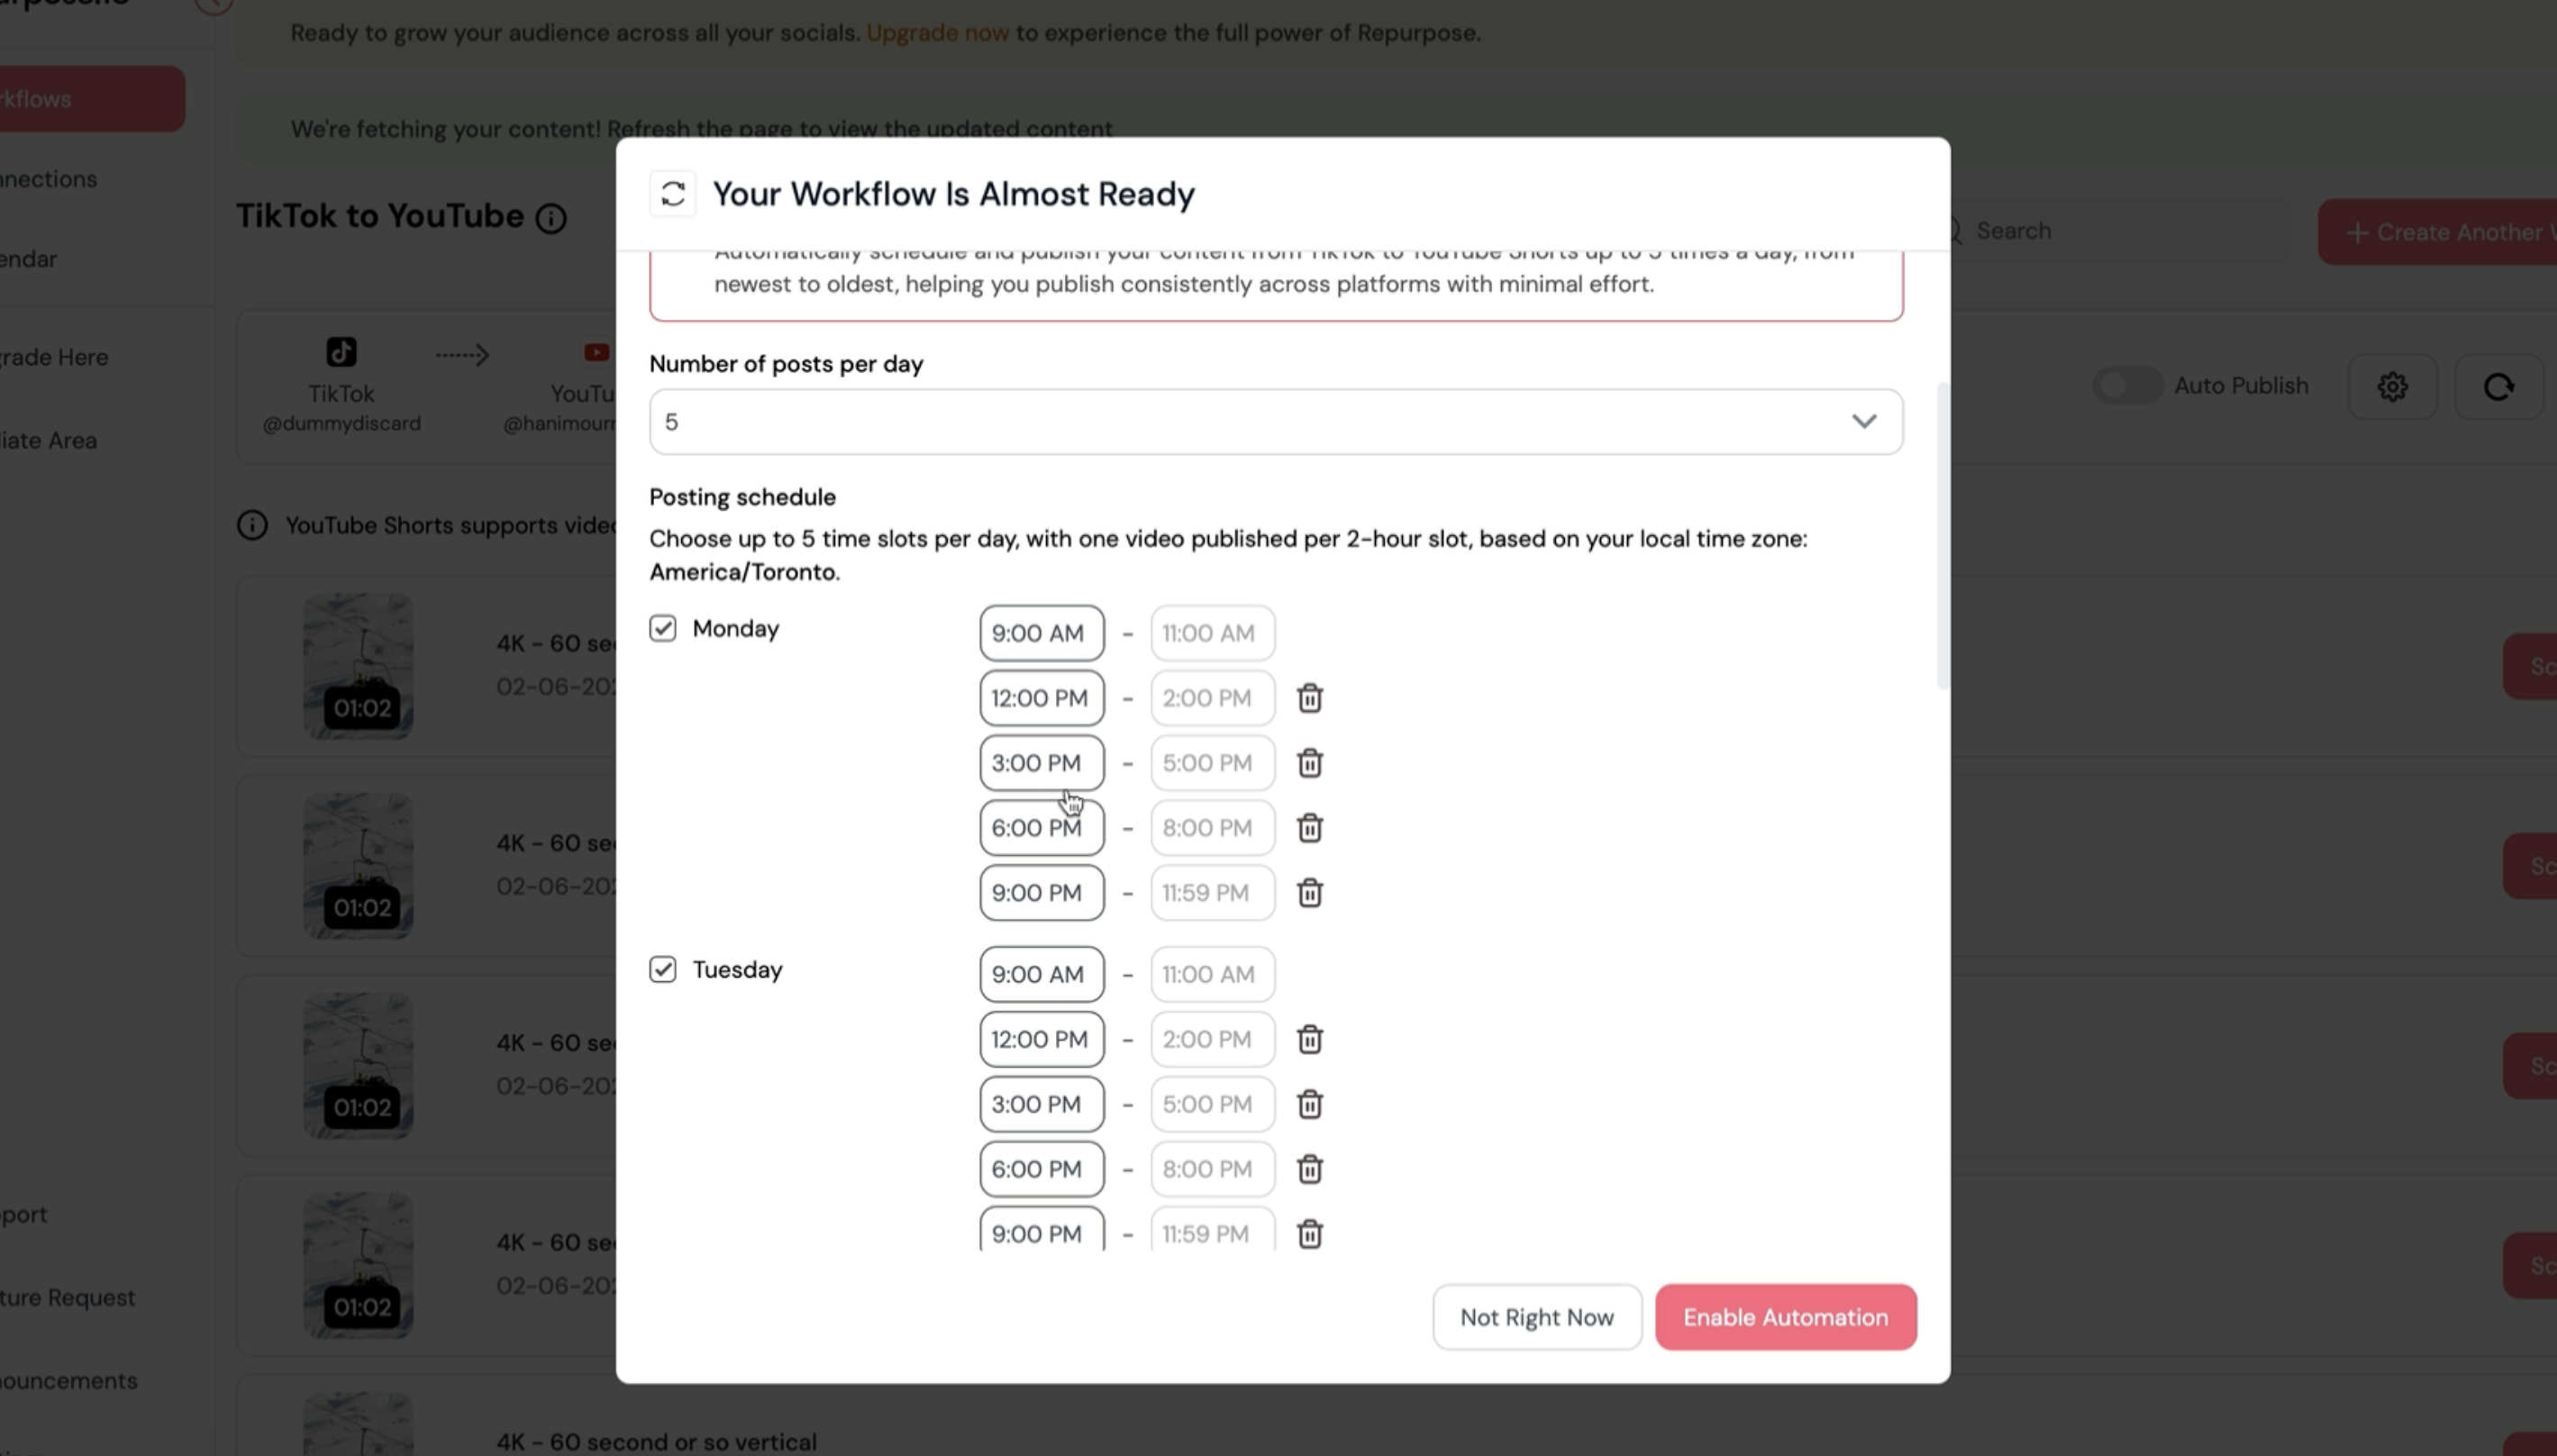This screenshot has width=2557, height=1456.
Task: Click the Not Right Now button
Action: click(x=1536, y=1317)
